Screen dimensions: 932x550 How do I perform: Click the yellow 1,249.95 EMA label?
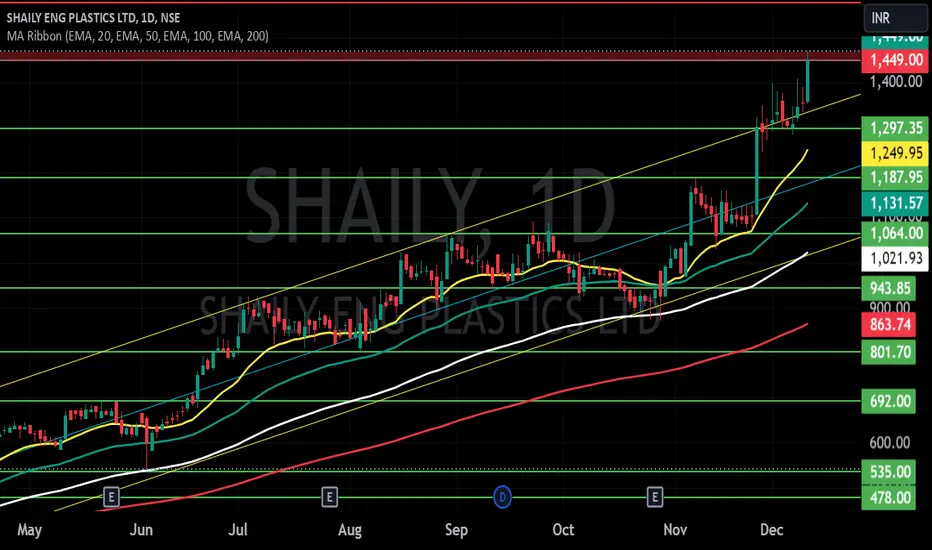[895, 153]
